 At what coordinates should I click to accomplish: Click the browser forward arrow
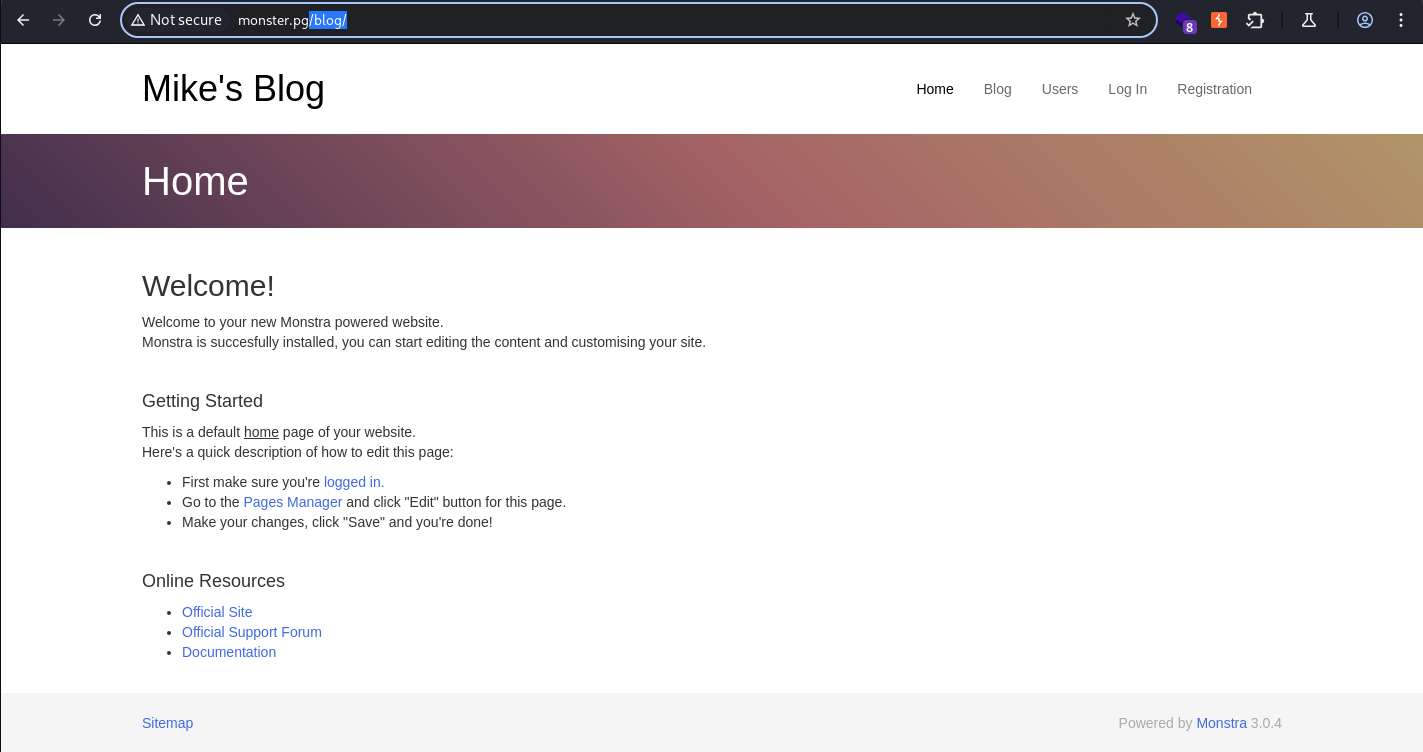pyautogui.click(x=59, y=20)
